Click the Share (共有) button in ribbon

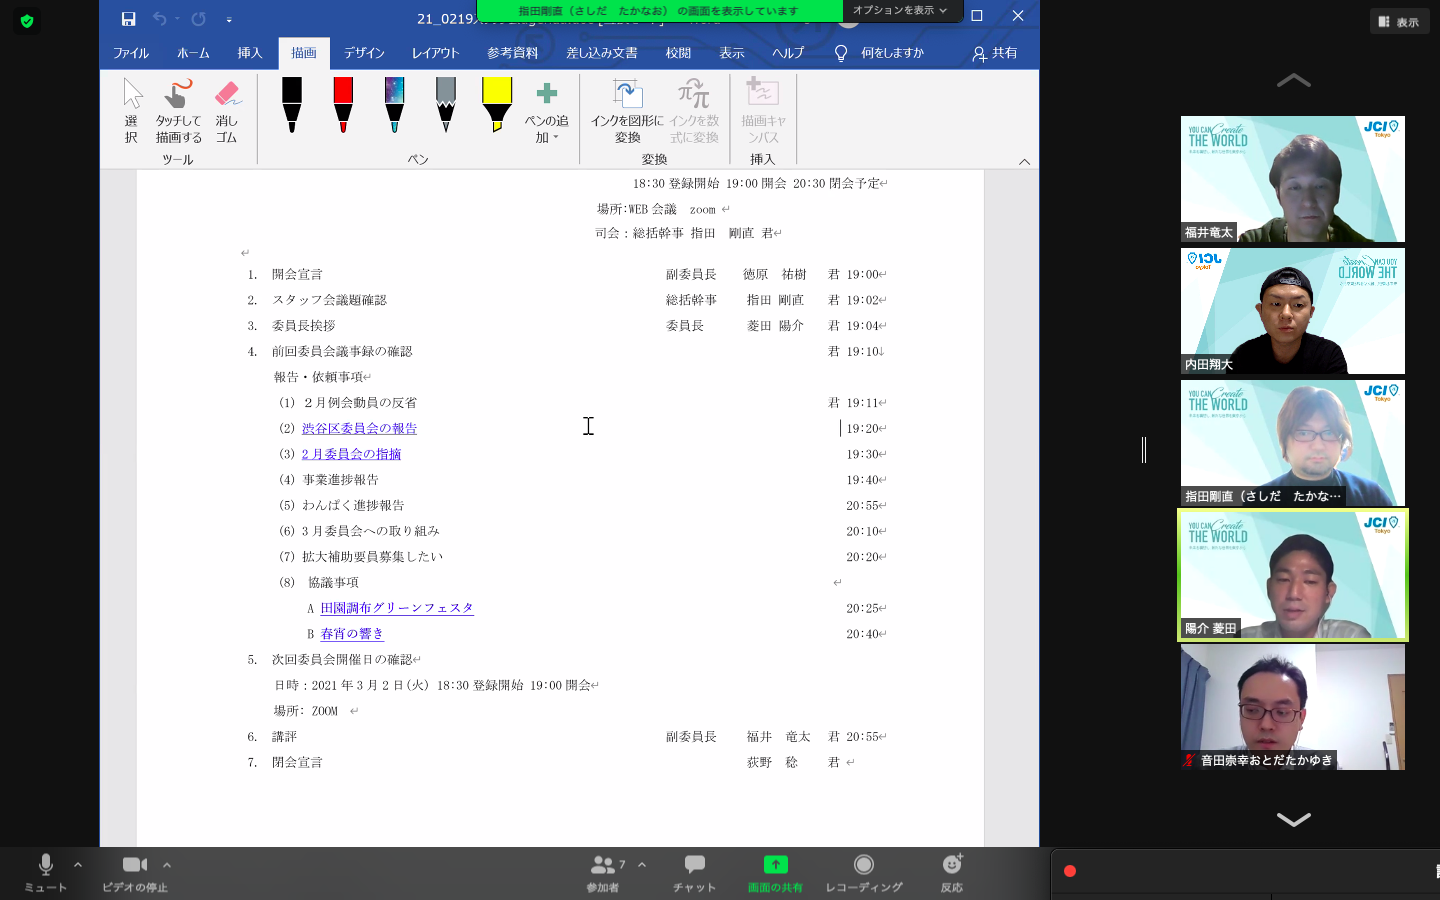click(995, 53)
